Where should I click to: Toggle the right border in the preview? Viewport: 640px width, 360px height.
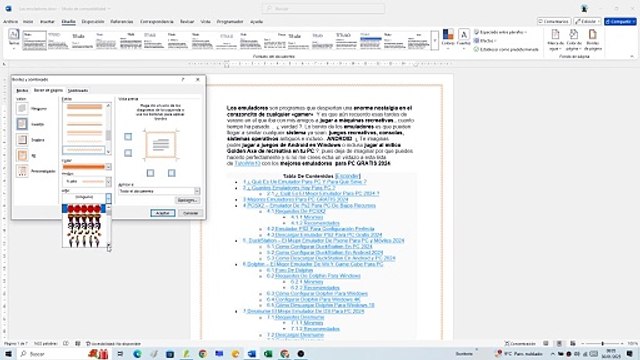point(171,173)
